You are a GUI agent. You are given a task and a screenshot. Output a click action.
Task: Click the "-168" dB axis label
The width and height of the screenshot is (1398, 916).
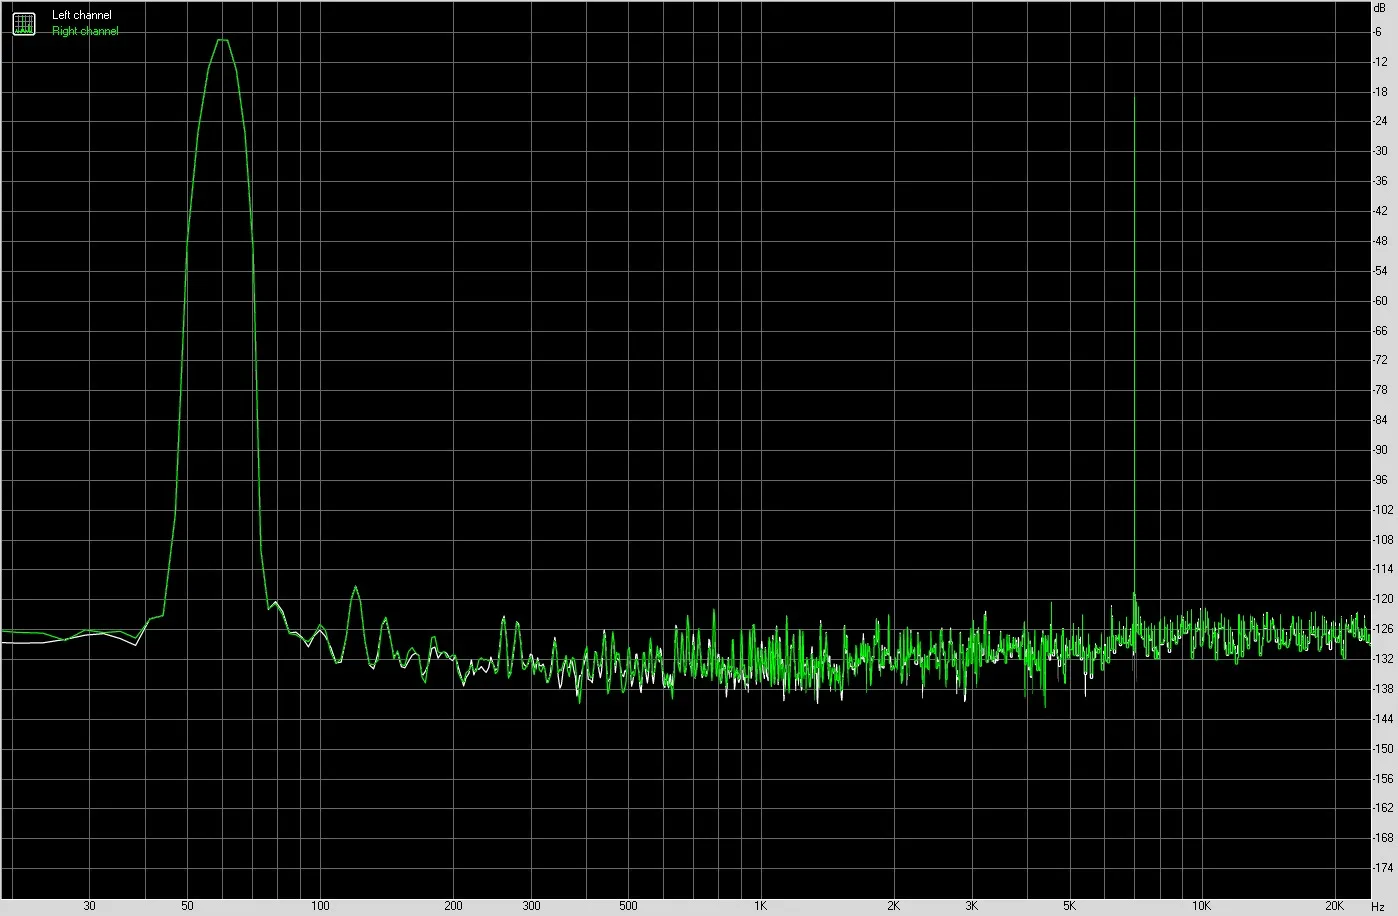click(x=1383, y=838)
